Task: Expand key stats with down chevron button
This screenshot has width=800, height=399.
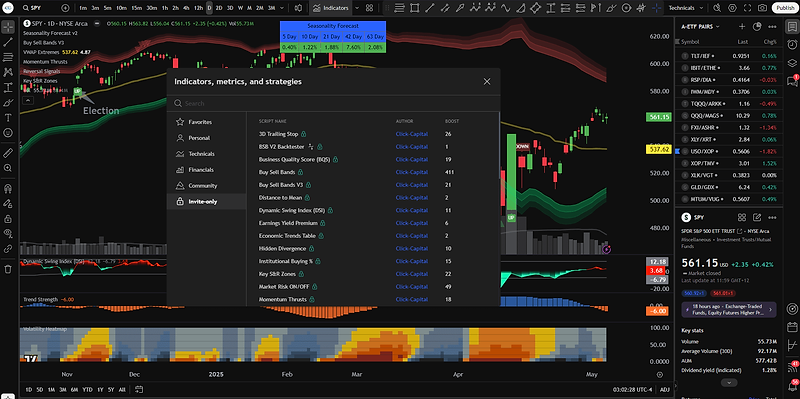Action: tap(729, 383)
